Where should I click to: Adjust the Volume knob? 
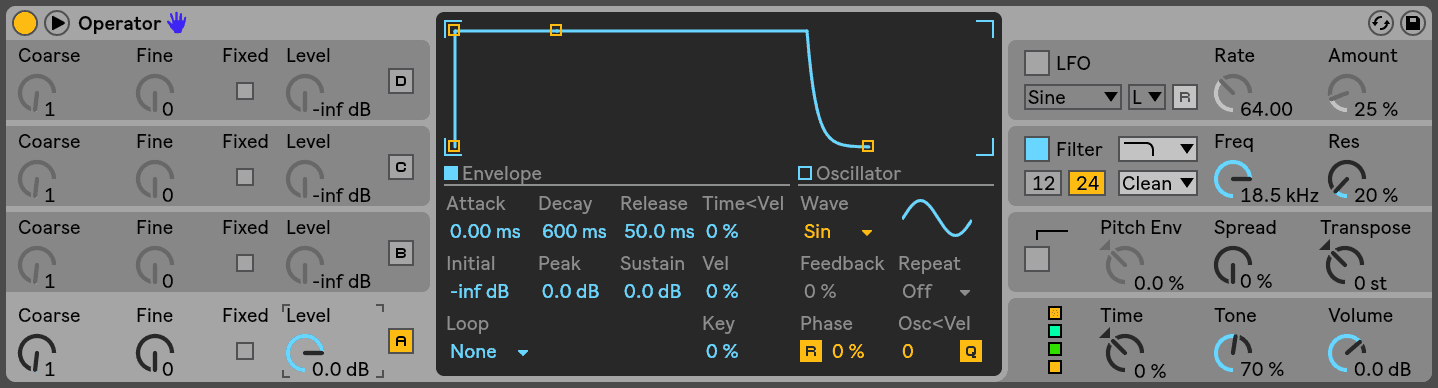pyautogui.click(x=1347, y=353)
